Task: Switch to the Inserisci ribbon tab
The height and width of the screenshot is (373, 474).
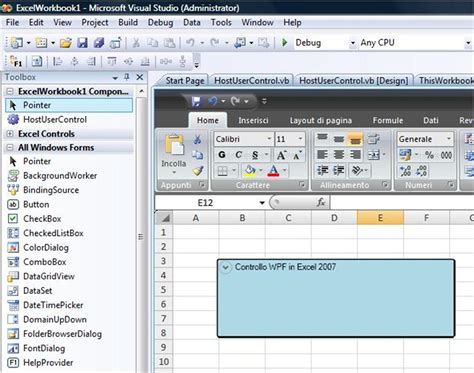Action: [x=253, y=120]
